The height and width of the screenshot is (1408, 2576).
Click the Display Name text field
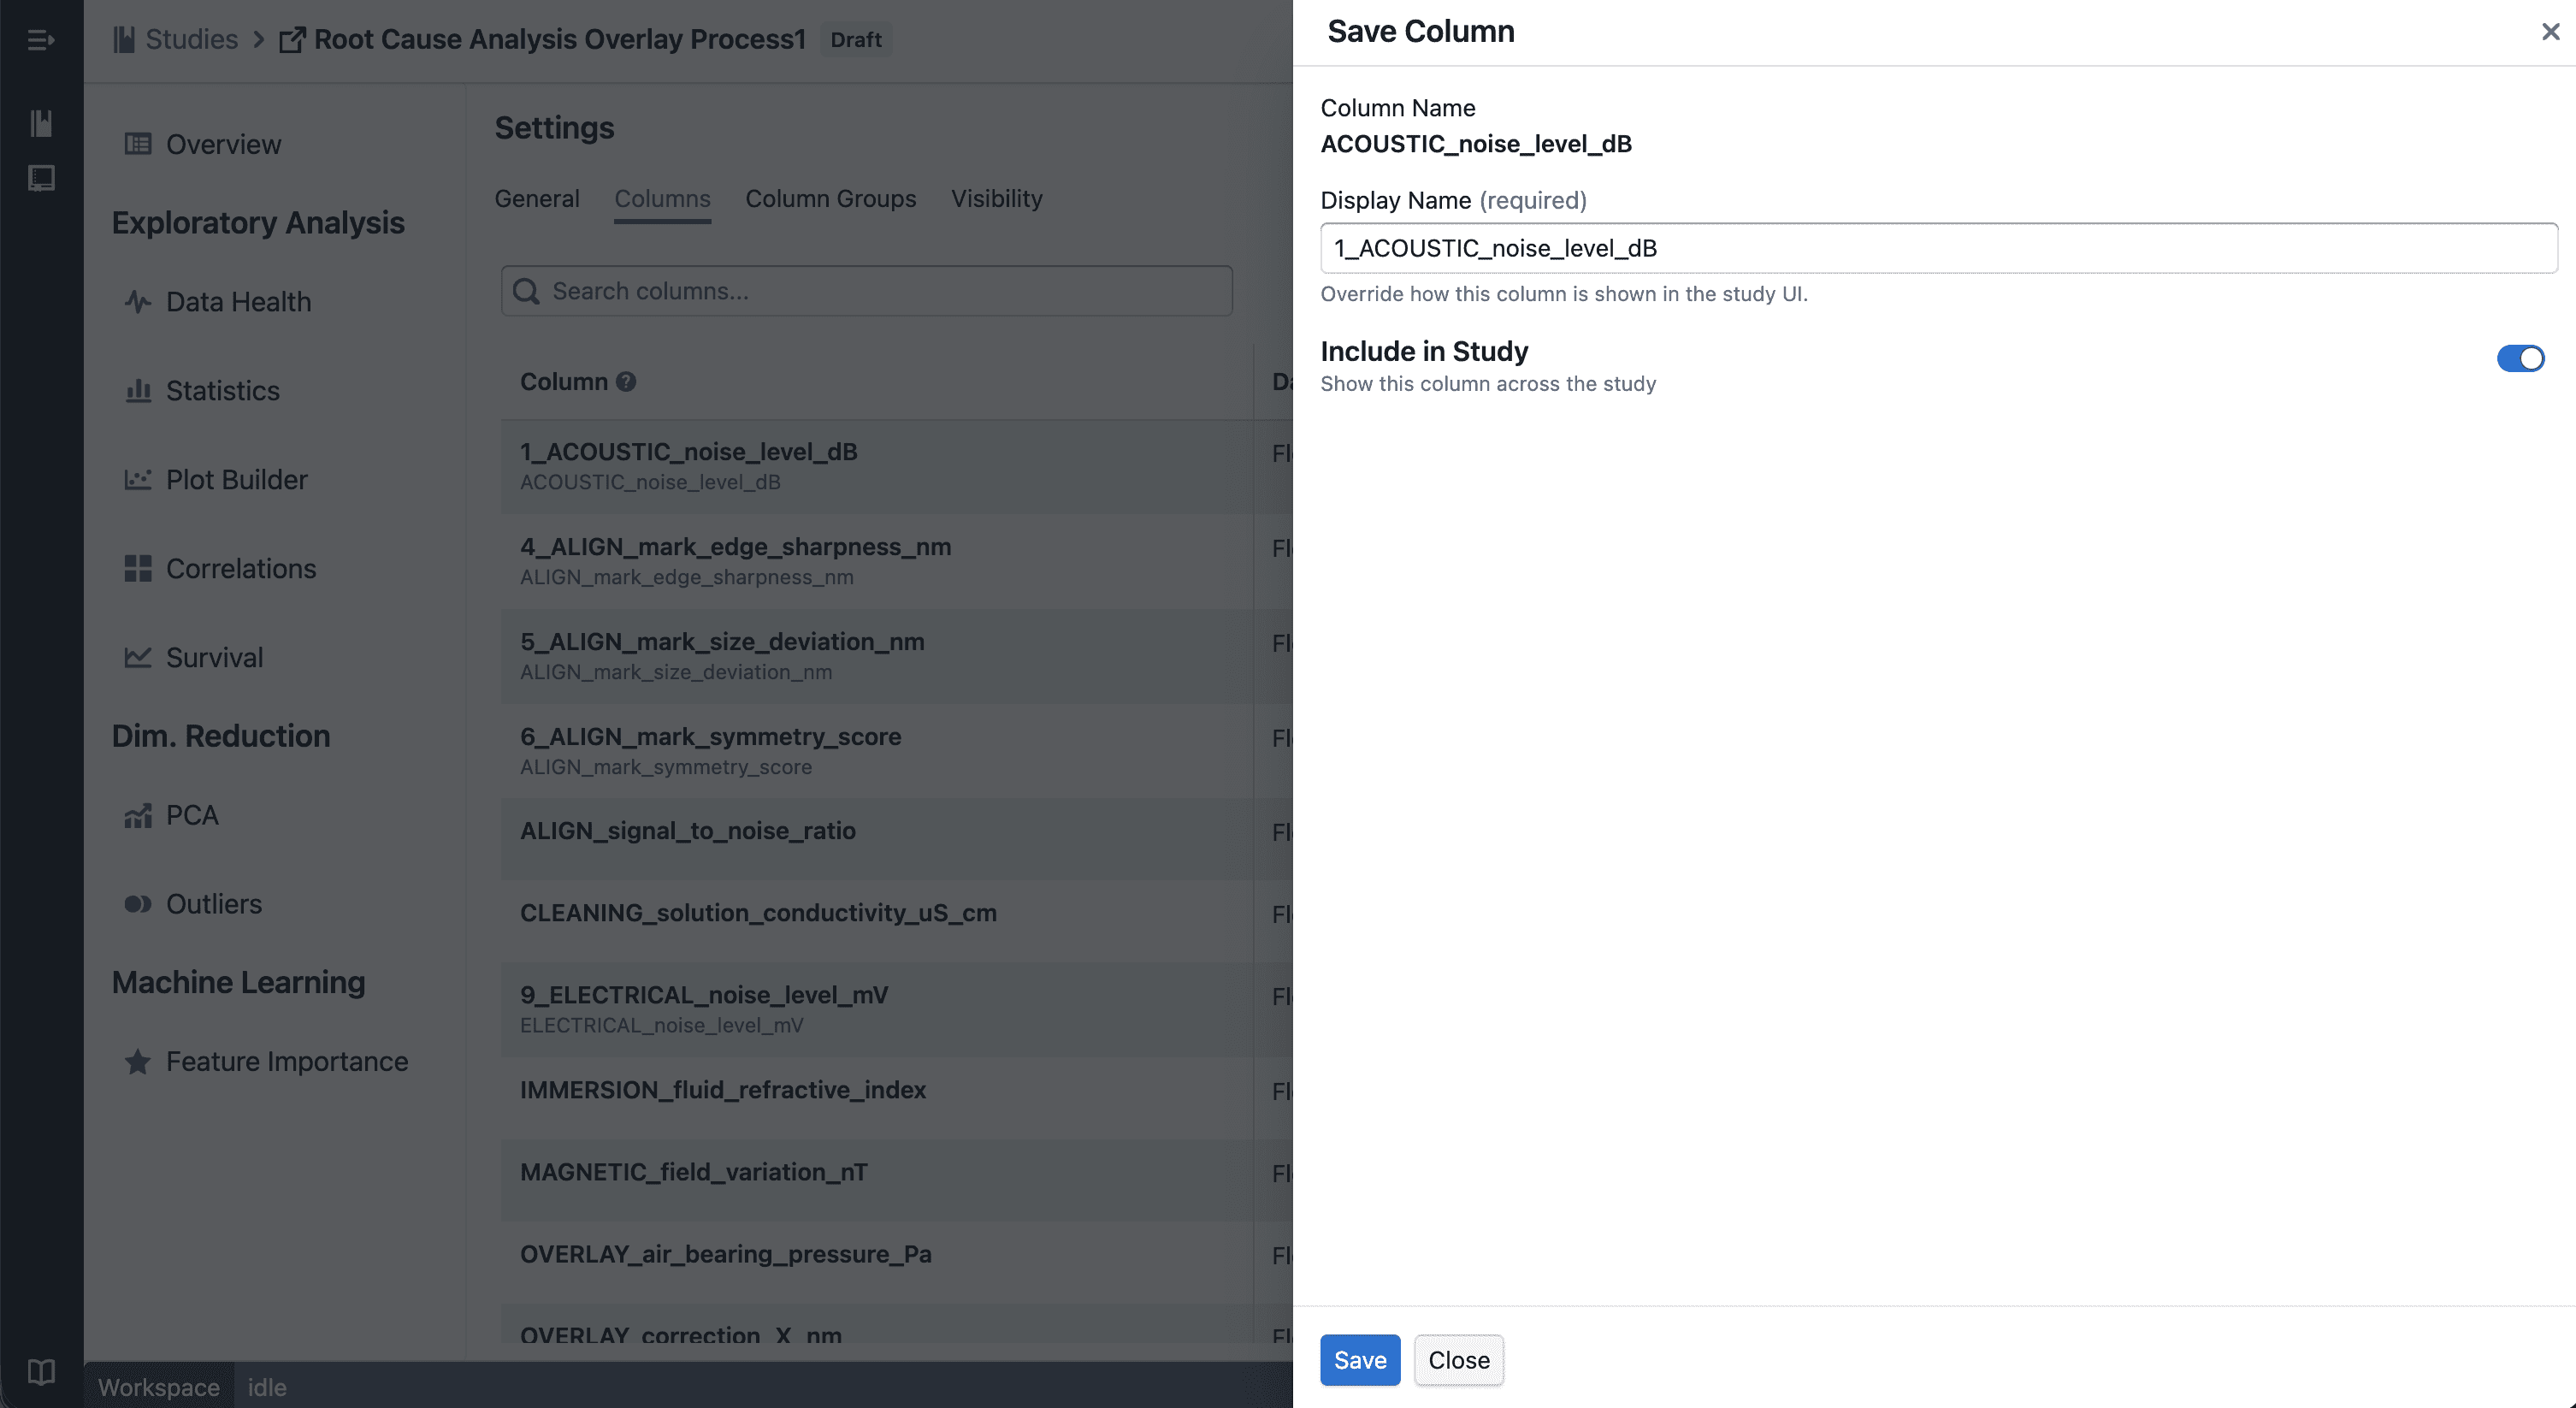1938,248
